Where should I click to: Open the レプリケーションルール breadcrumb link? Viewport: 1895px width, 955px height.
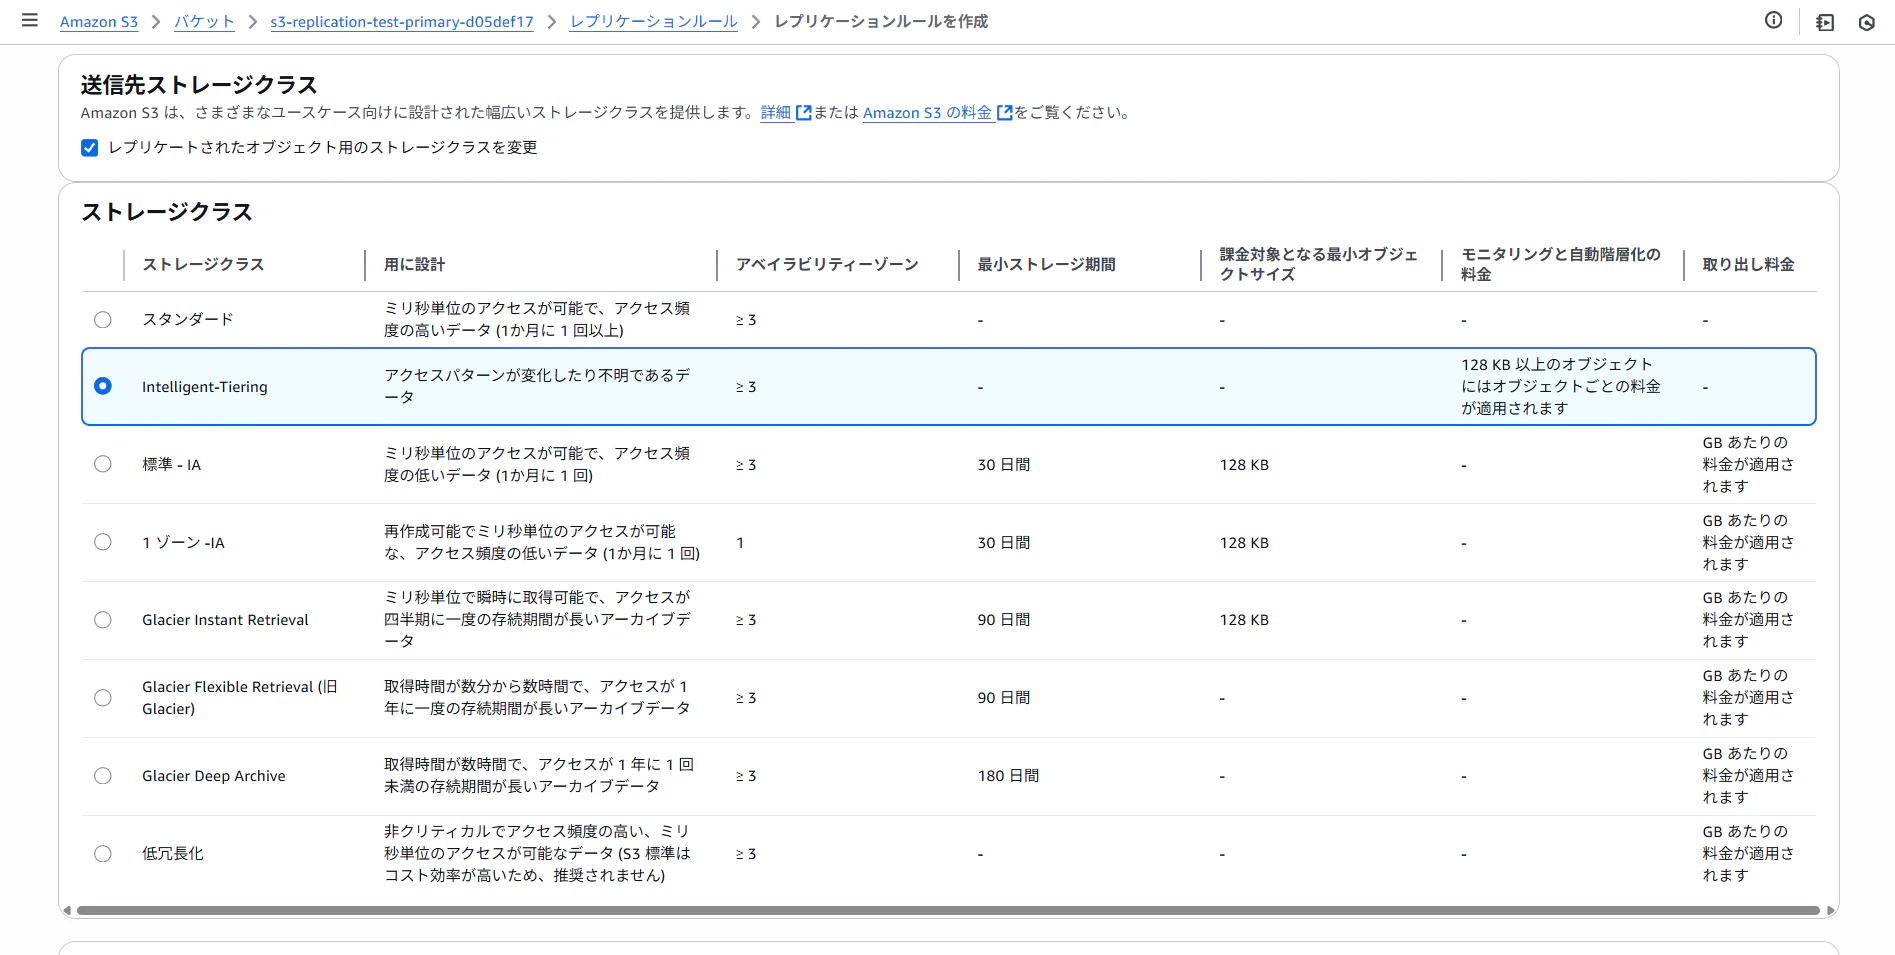coord(653,21)
